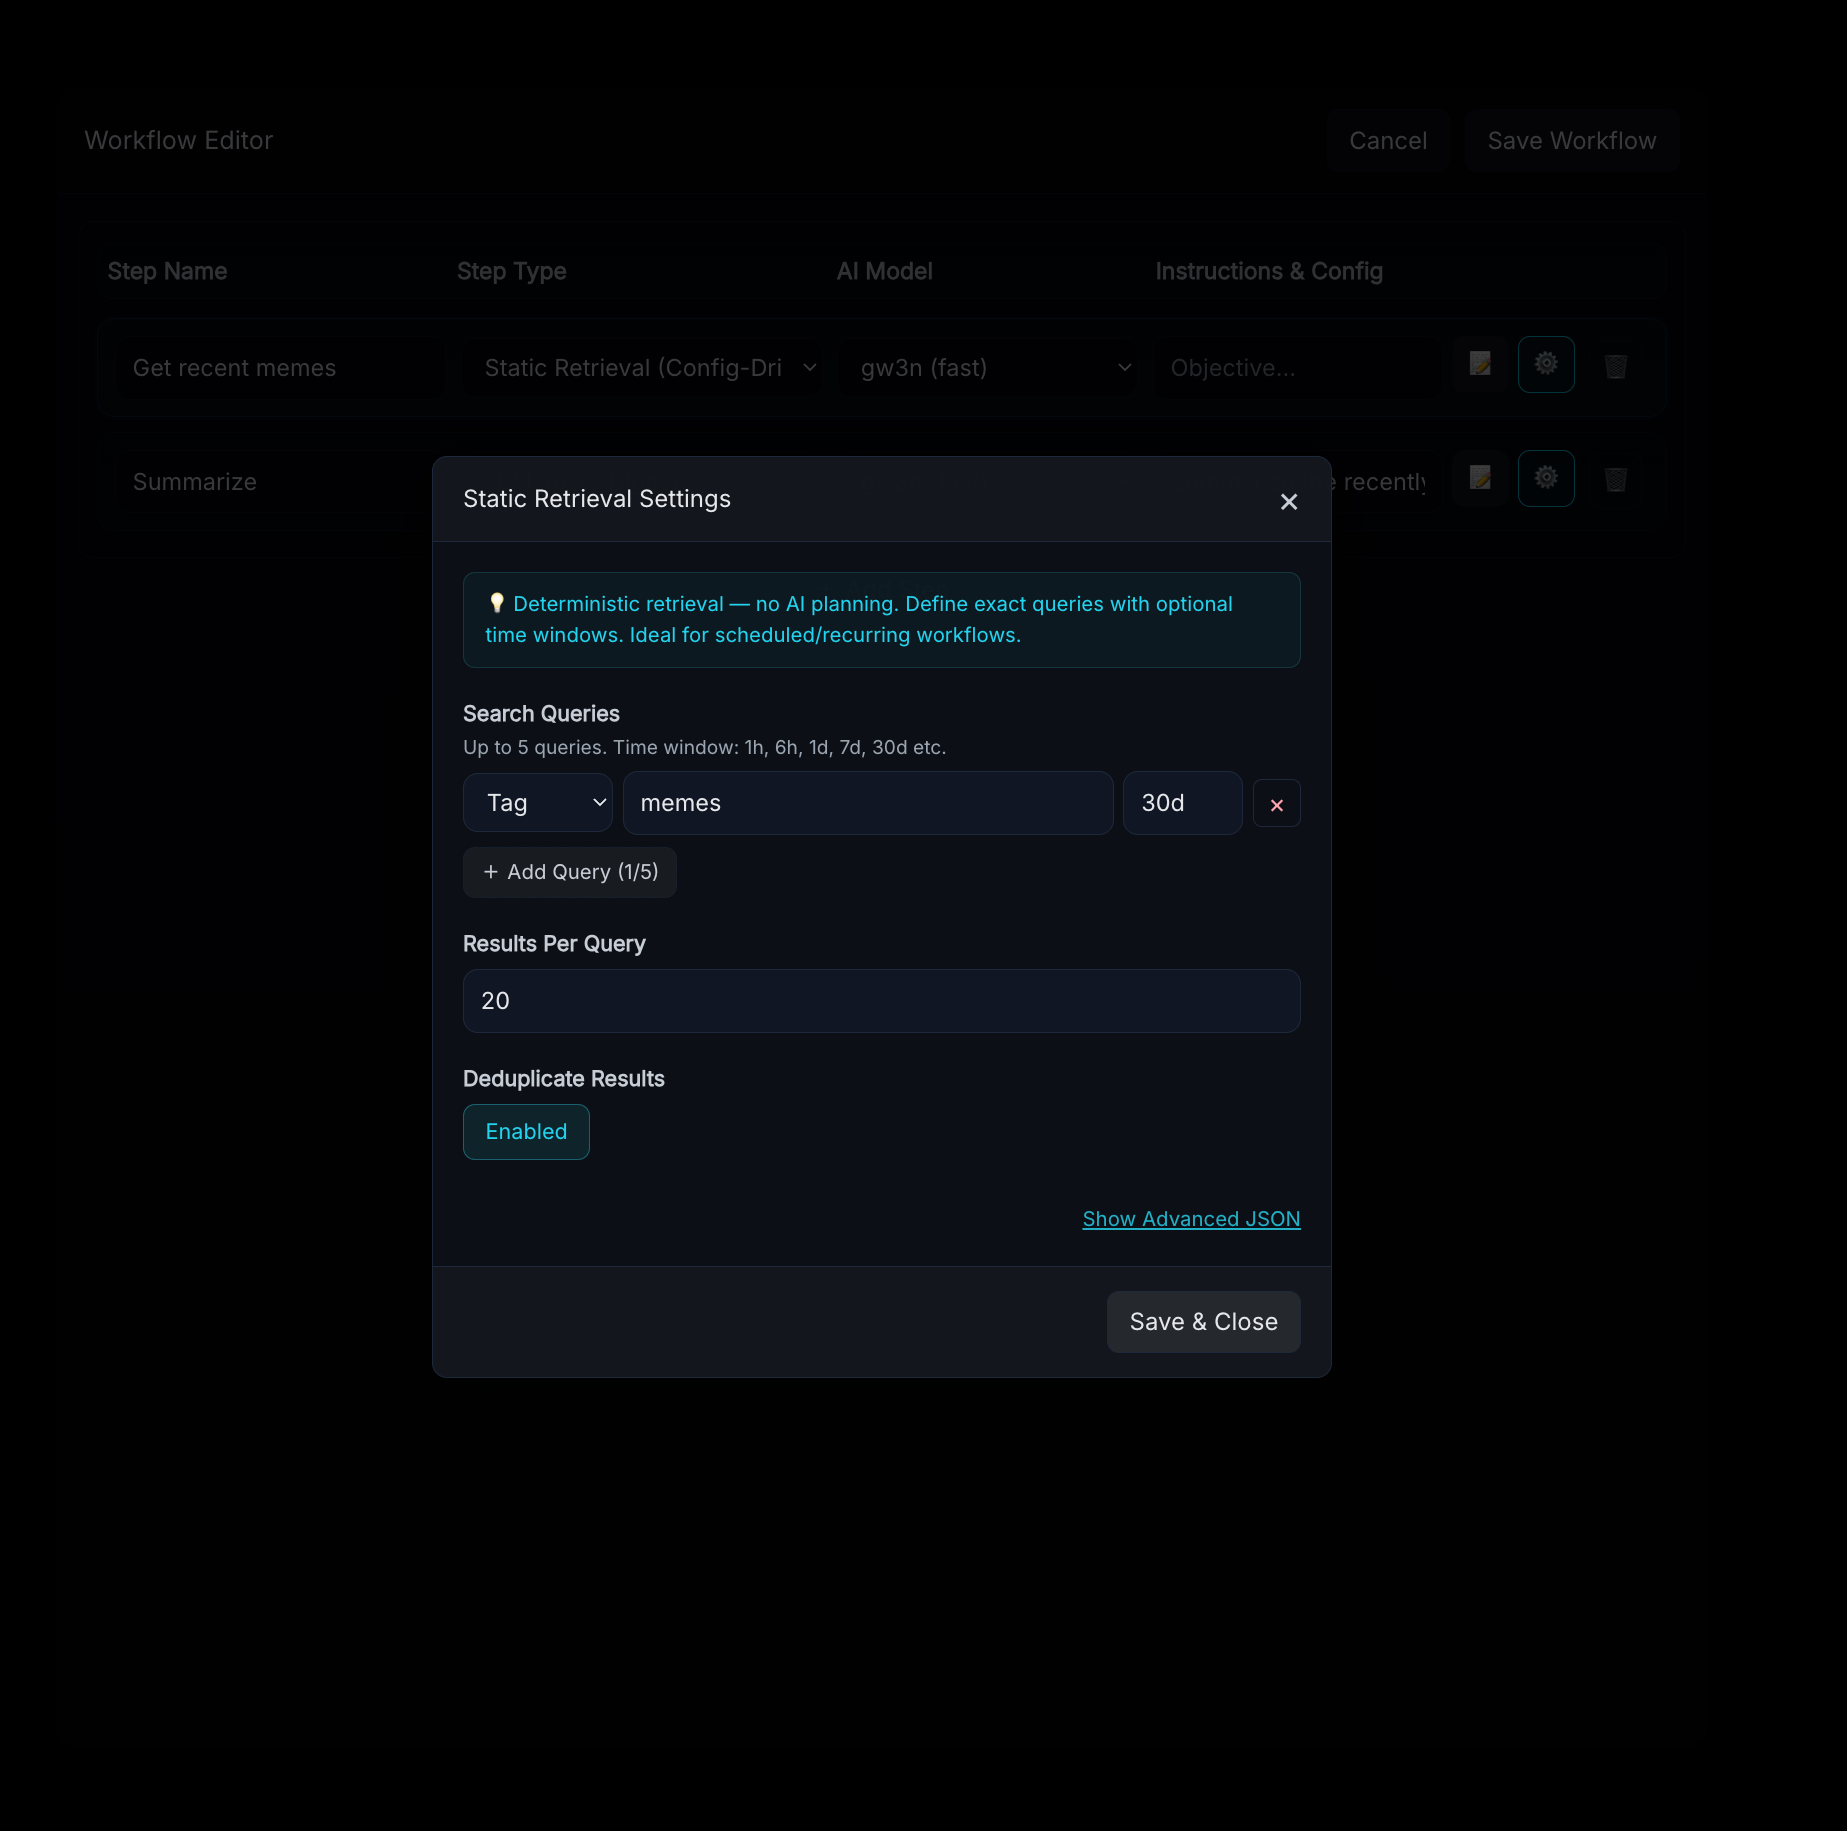Open the gw3n (fast) AI model dropdown
This screenshot has height=1831, width=1847.
pos(988,368)
